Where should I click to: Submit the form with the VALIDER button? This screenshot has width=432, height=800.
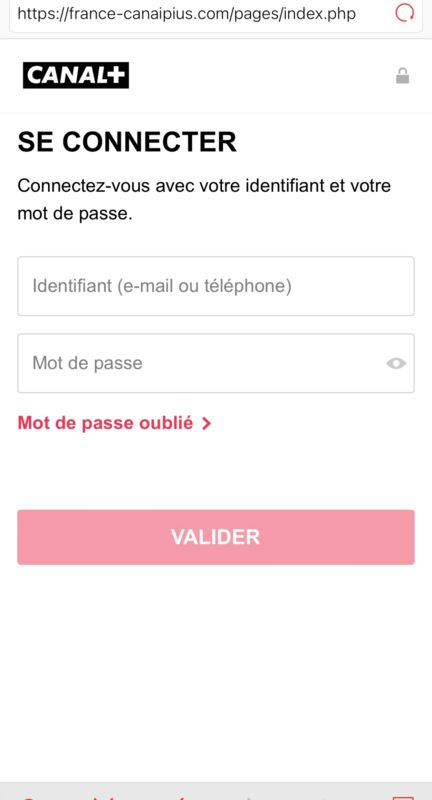(216, 537)
